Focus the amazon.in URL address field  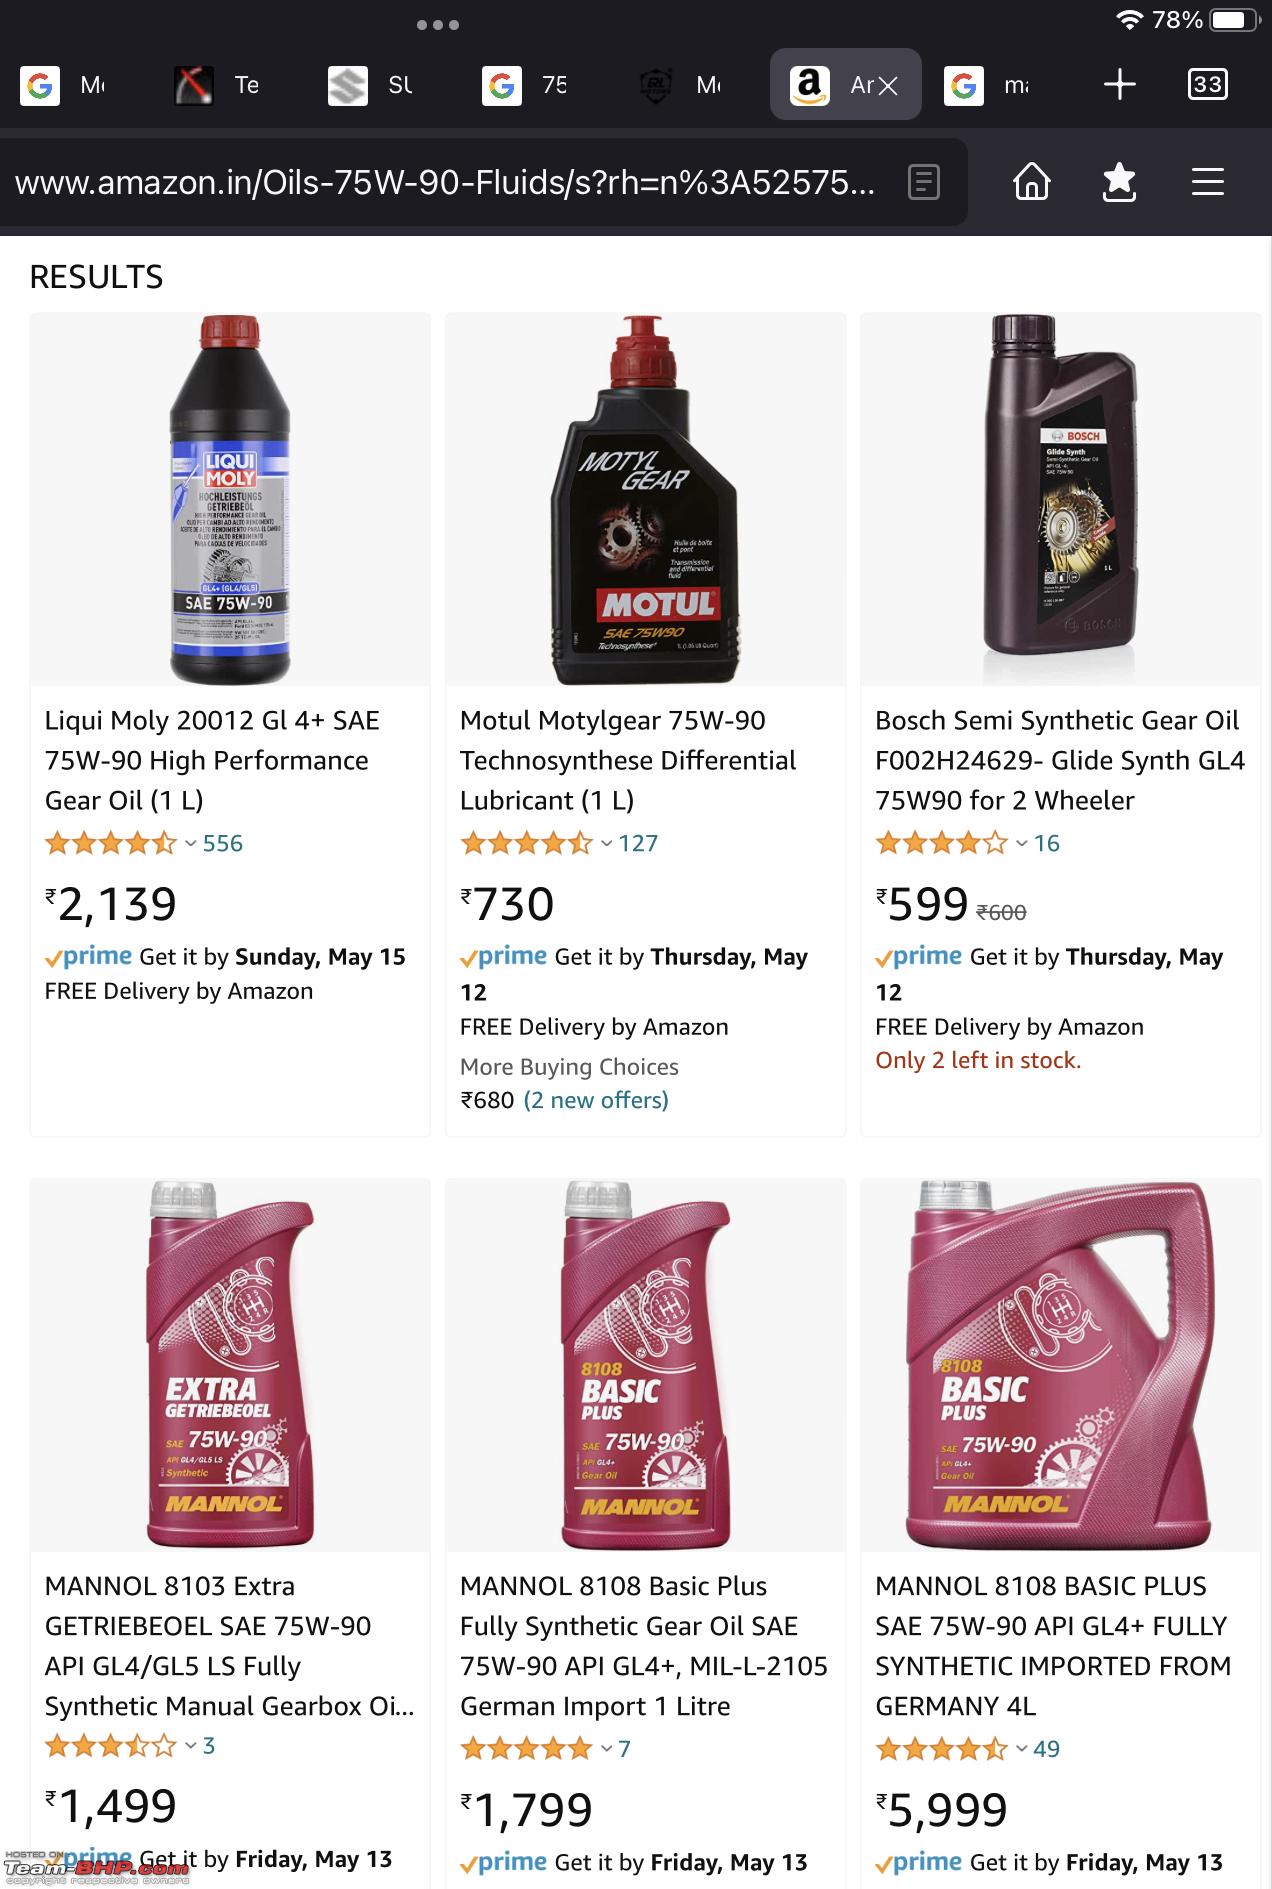click(x=445, y=182)
